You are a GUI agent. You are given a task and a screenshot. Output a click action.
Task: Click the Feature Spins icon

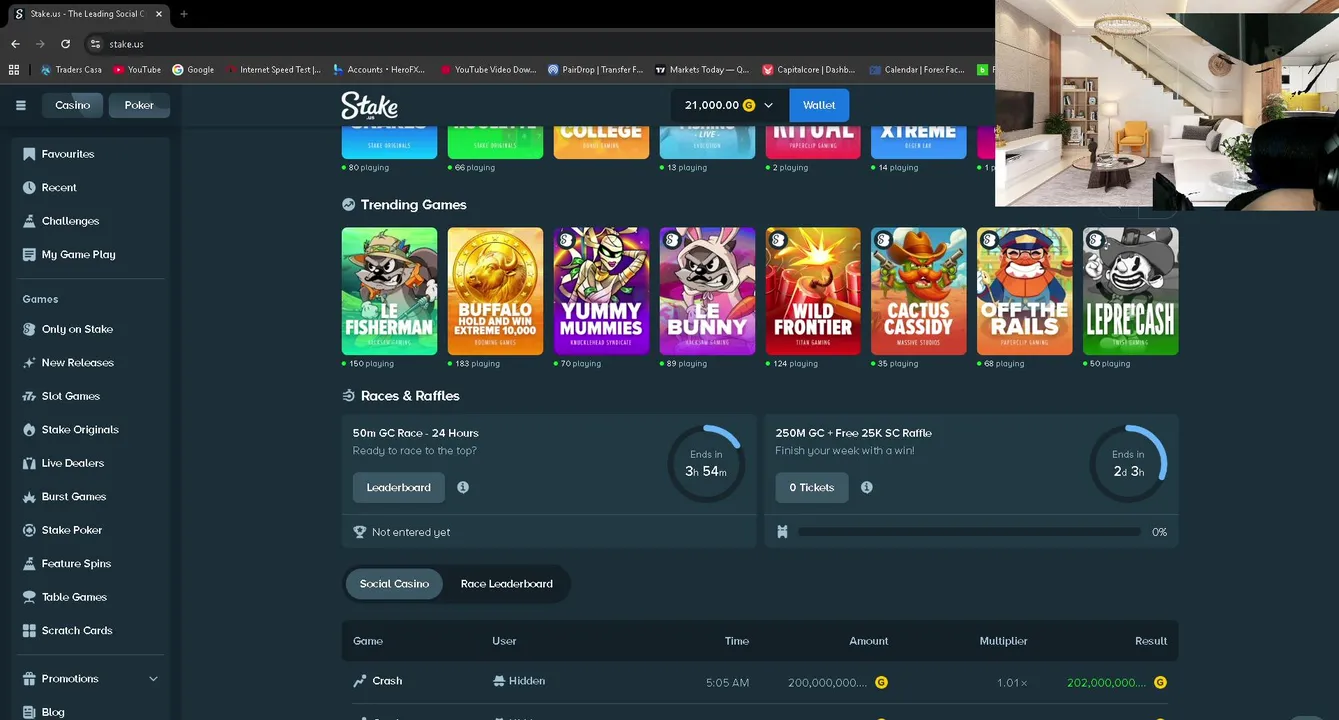(29, 564)
